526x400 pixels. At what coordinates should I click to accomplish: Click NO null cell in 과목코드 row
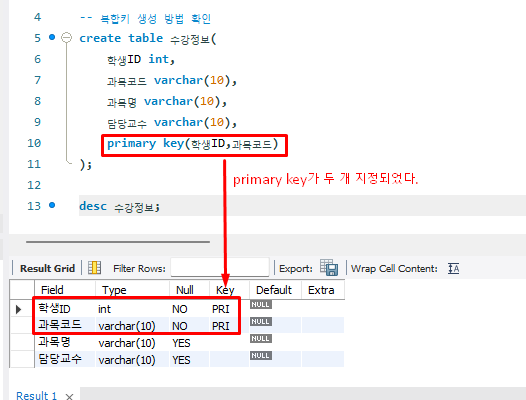[190, 326]
